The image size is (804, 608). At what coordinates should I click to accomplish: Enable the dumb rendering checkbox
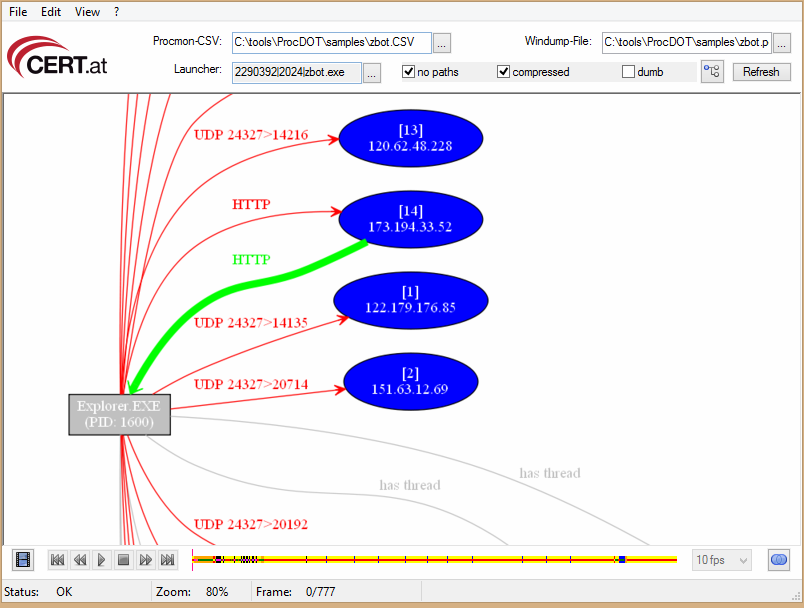click(630, 71)
